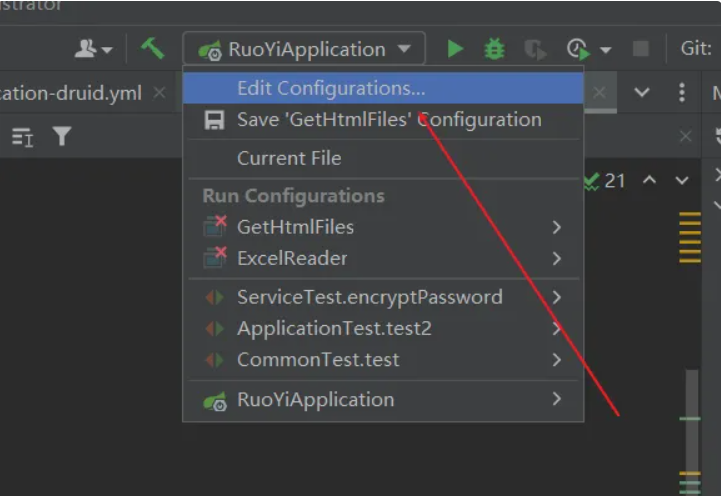Expand ExcelReader submenu arrow
The height and width of the screenshot is (496, 721).
coord(557,258)
